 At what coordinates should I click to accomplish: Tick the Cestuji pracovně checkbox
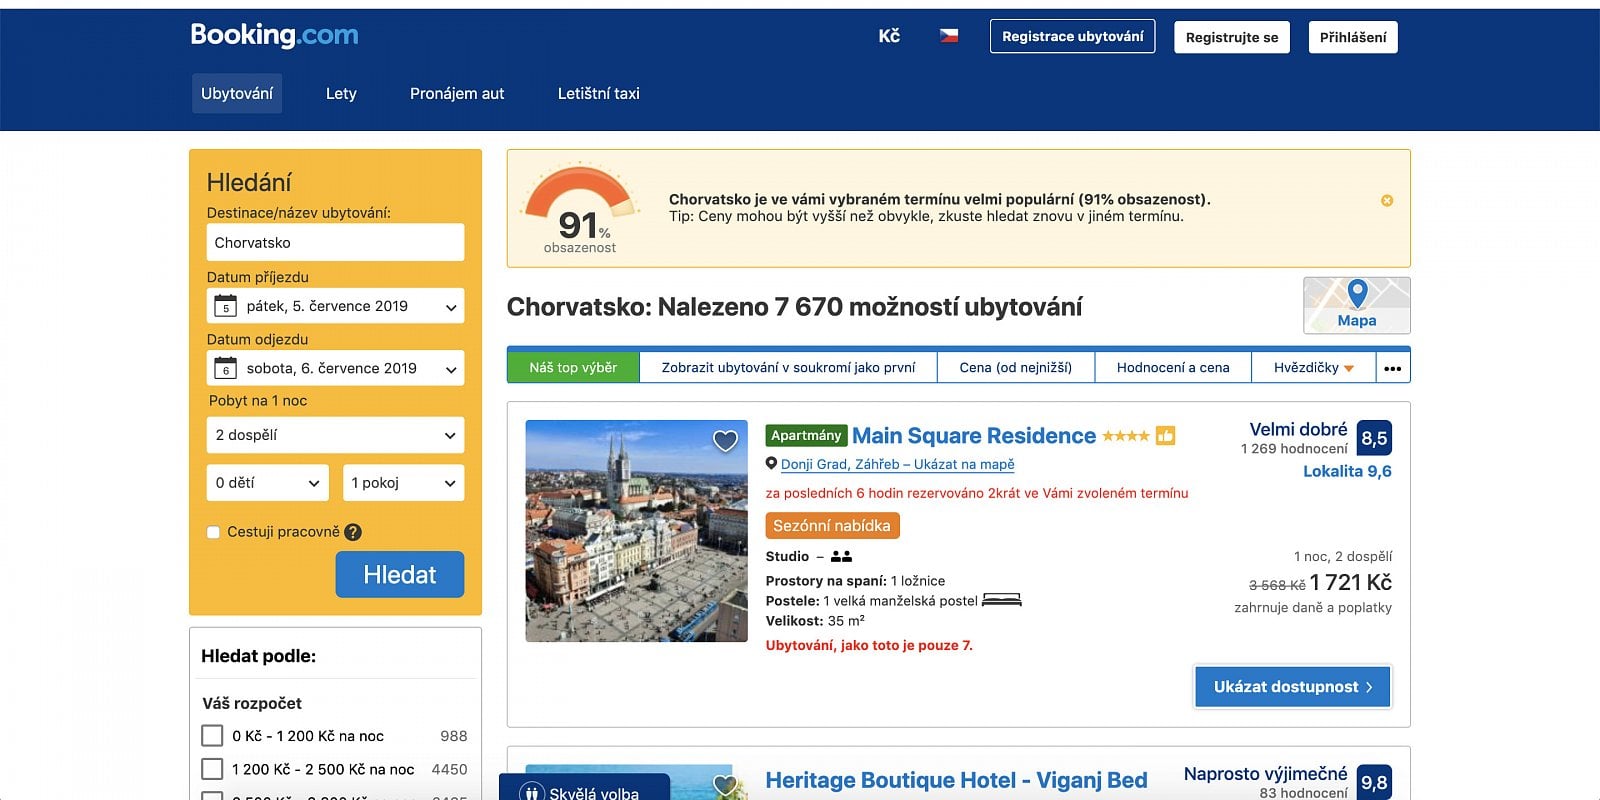[213, 532]
